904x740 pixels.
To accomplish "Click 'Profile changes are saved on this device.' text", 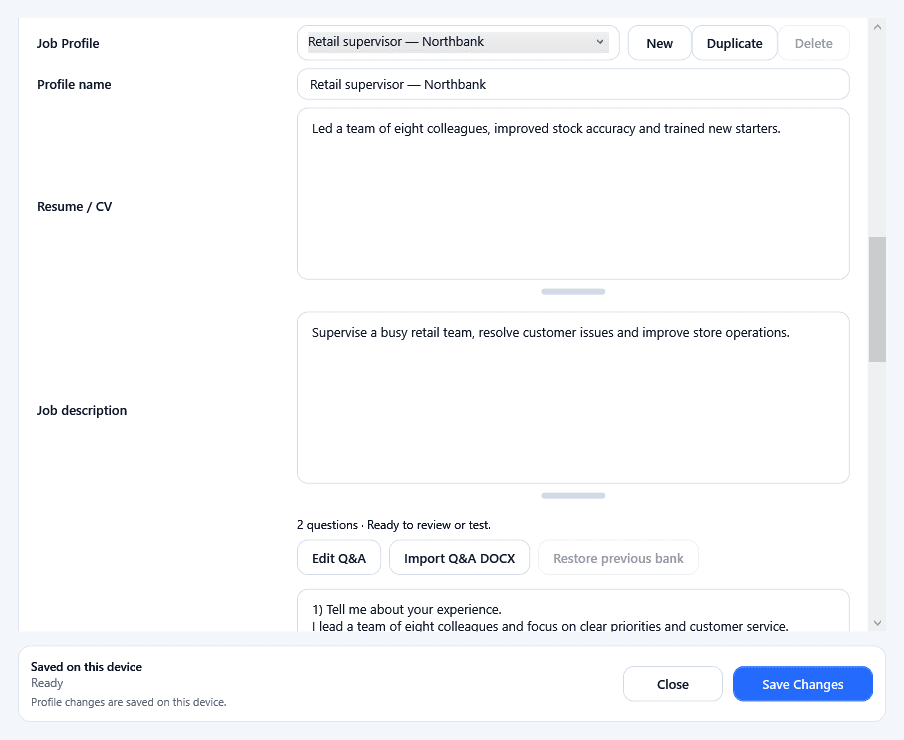I will [x=129, y=702].
